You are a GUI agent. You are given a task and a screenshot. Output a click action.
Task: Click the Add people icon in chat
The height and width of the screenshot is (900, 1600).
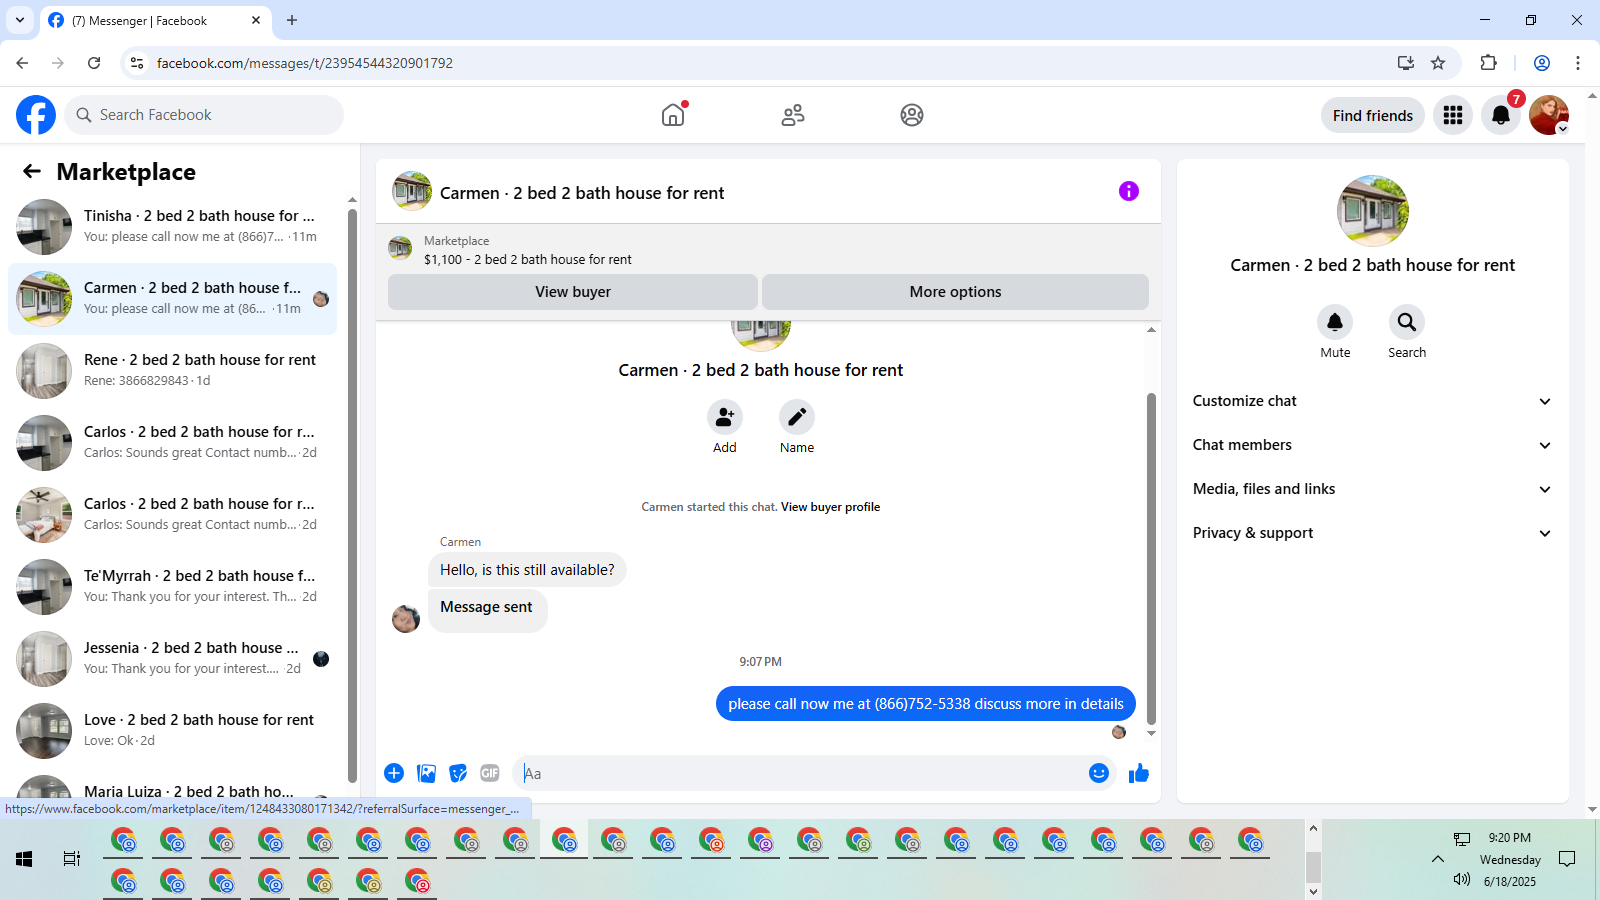[x=725, y=417]
